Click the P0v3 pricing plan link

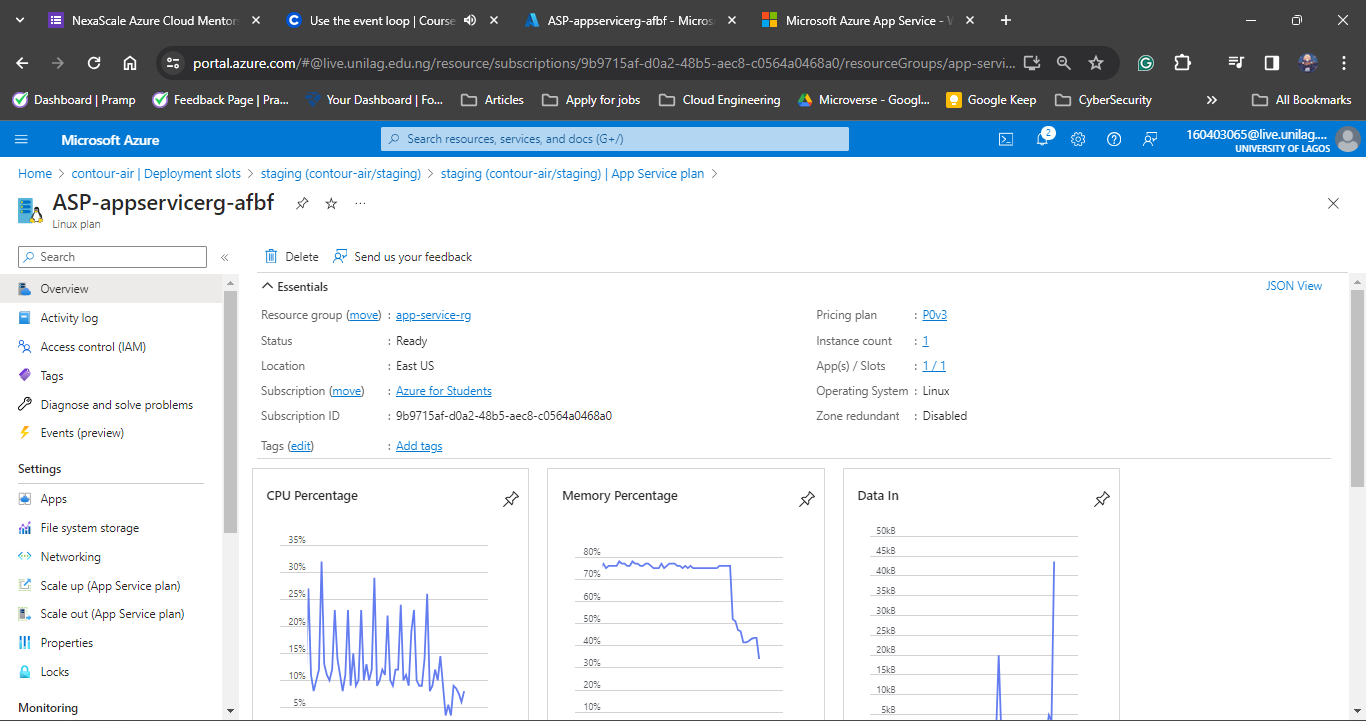(x=935, y=315)
